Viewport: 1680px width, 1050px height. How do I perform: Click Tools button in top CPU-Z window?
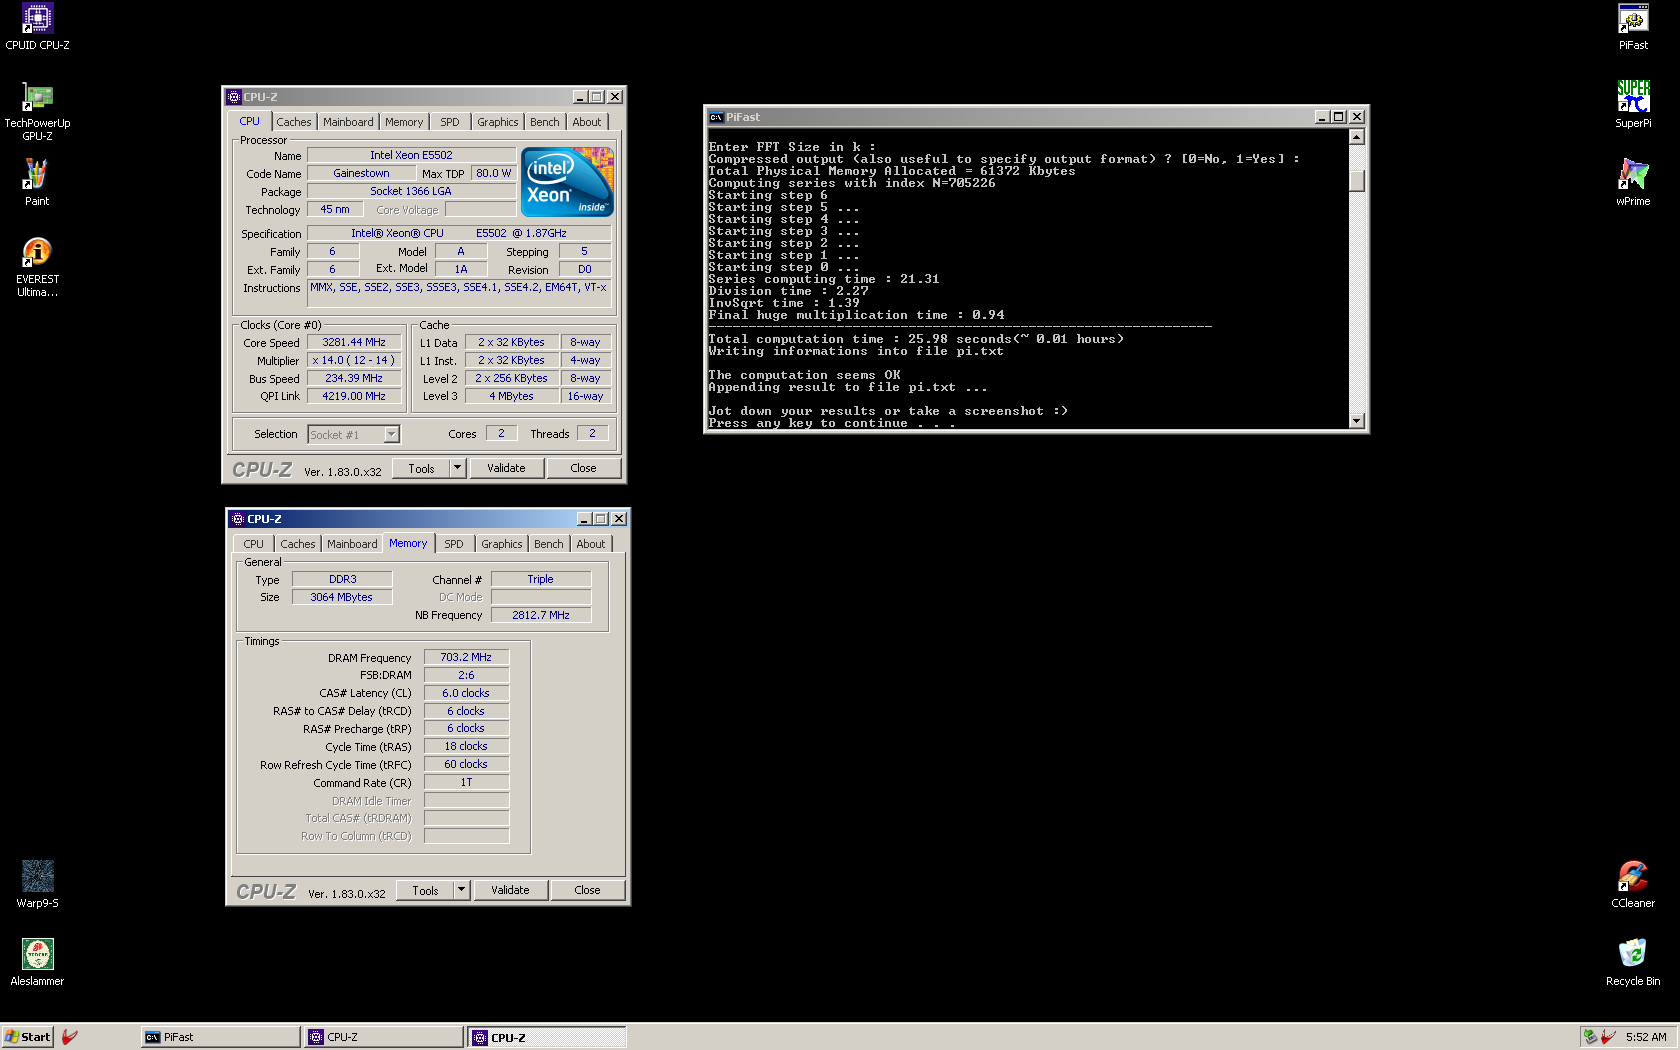(x=421, y=468)
